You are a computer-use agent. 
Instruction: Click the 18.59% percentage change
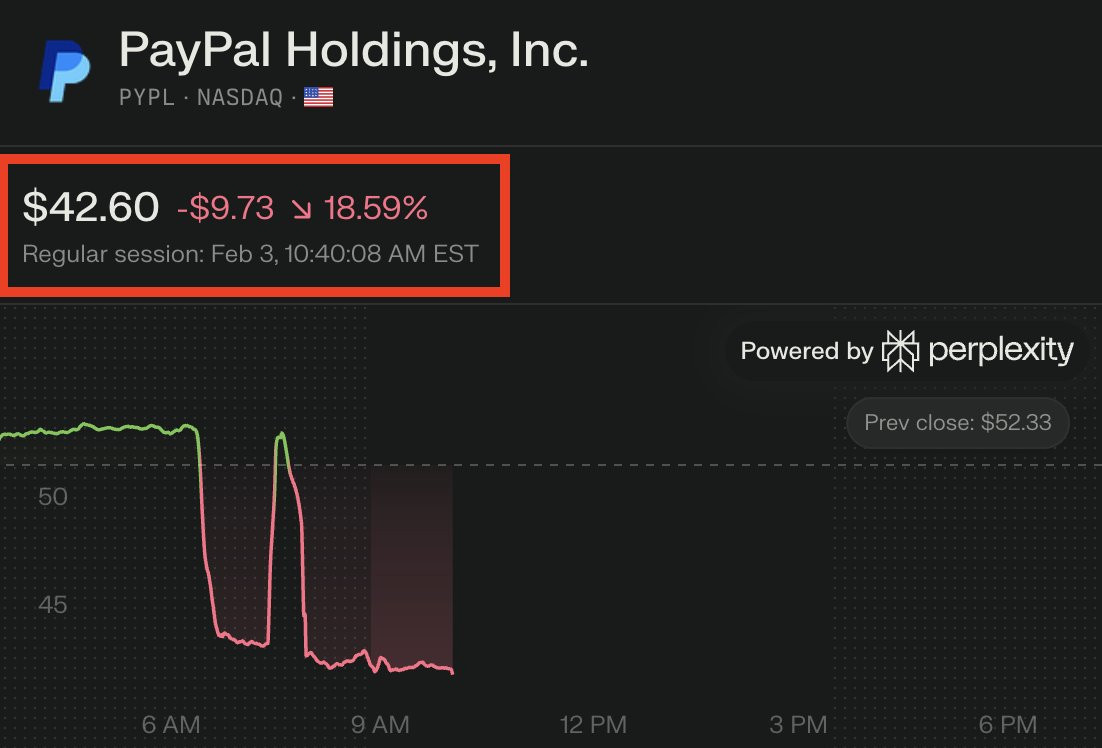pyautogui.click(x=374, y=208)
